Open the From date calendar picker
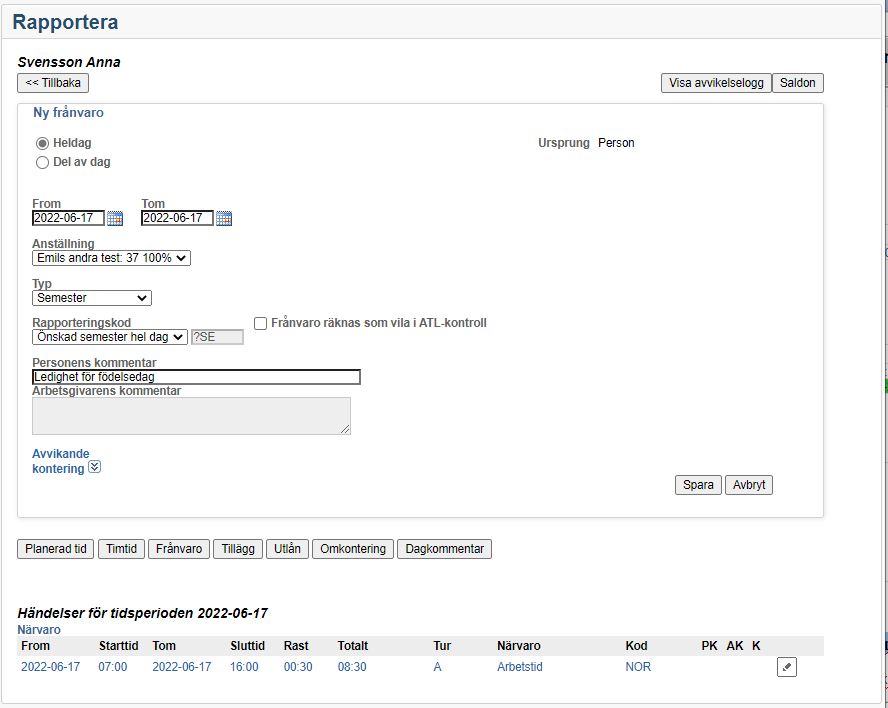Image resolution: width=888 pixels, height=708 pixels. (115, 218)
